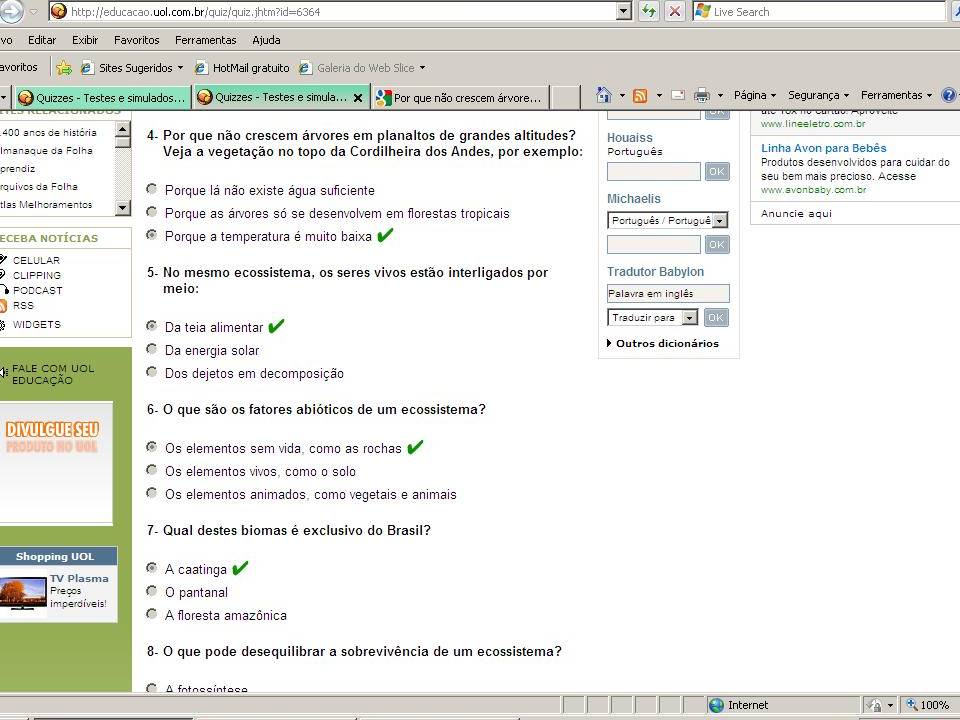
Task: Click the sidebar list scroll down arrow
Action: (122, 208)
